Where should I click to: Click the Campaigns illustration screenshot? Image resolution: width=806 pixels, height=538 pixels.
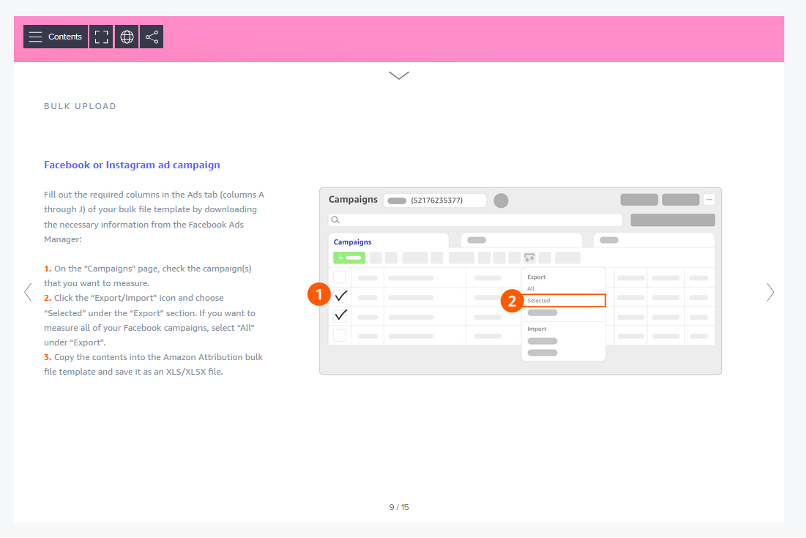pyautogui.click(x=520, y=281)
